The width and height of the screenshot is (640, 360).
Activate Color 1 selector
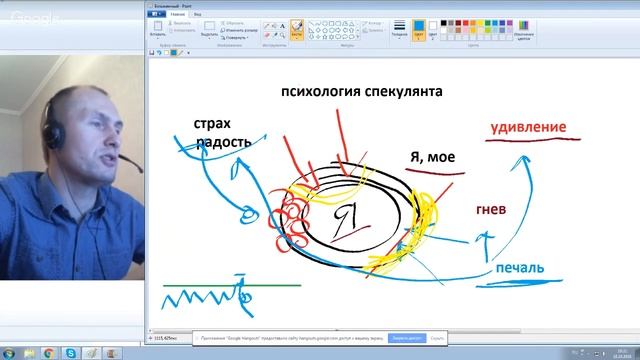tap(419, 29)
